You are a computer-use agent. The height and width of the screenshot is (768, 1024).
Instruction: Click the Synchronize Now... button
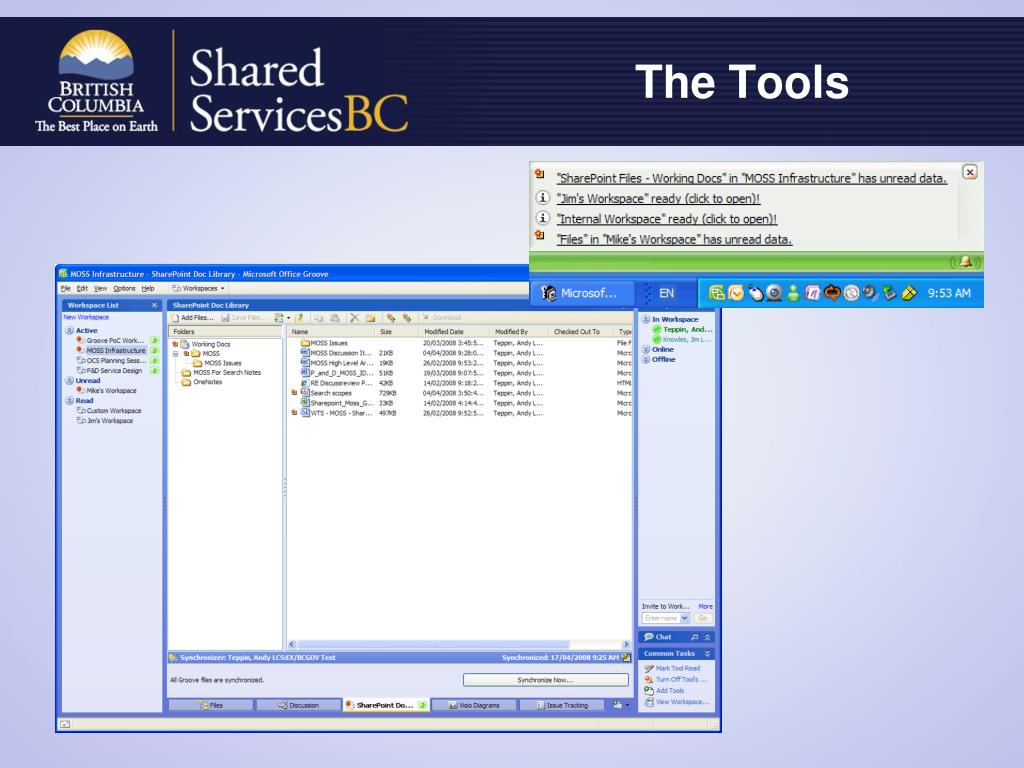545,680
